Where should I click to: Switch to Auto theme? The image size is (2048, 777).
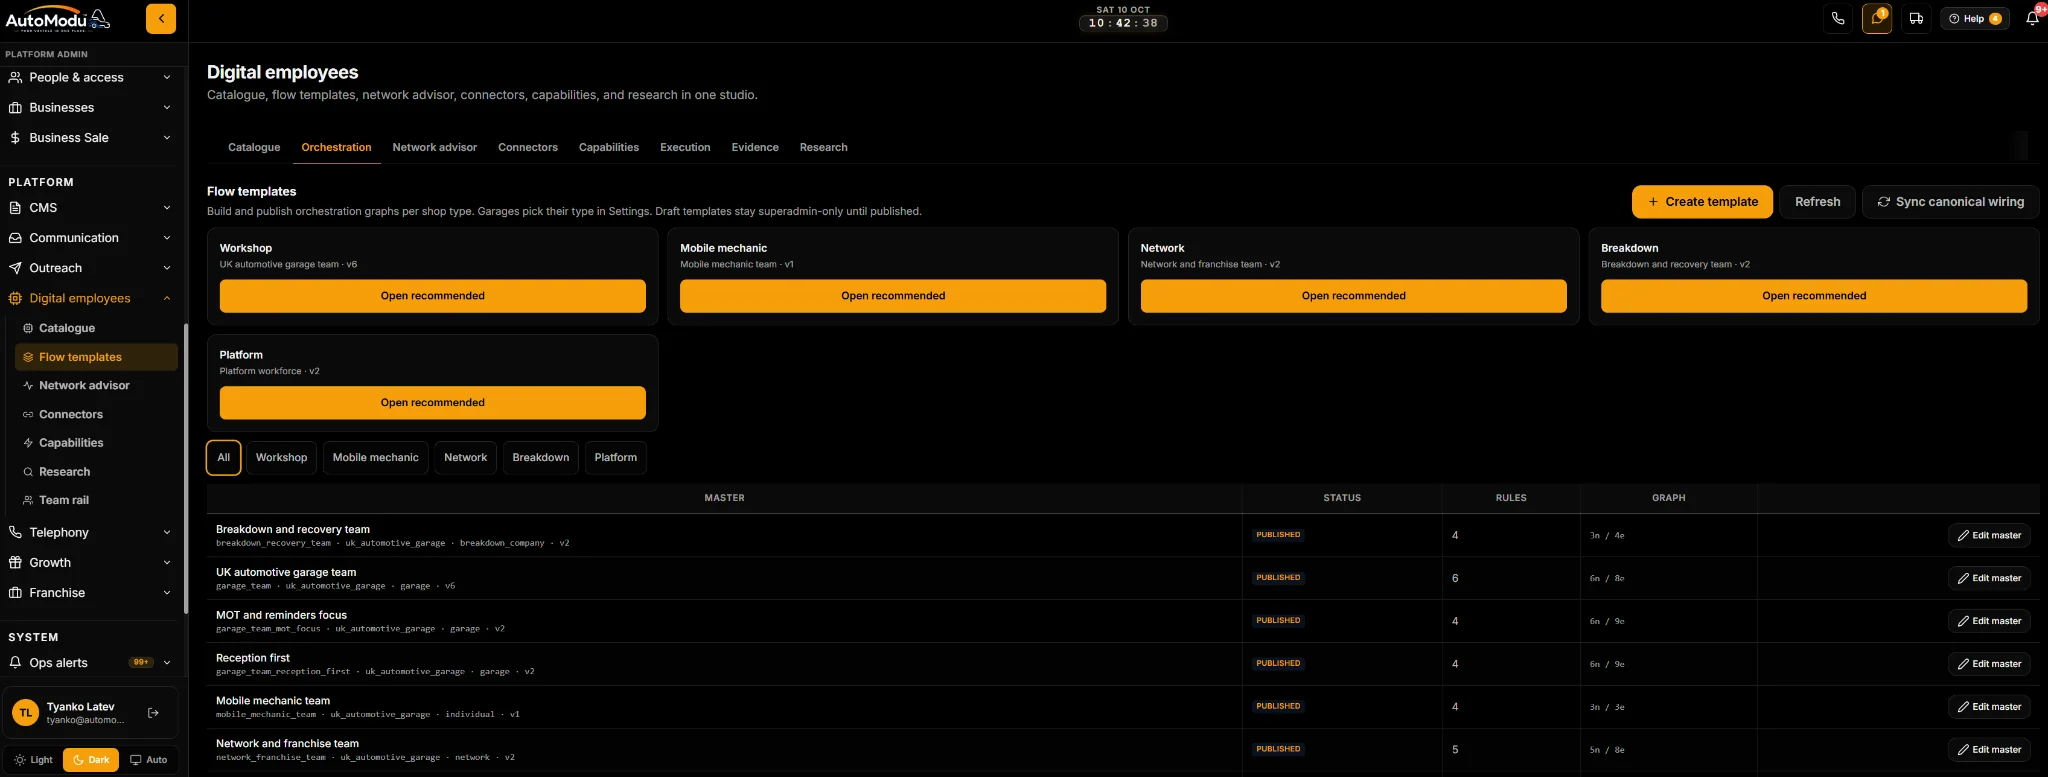tap(148, 760)
